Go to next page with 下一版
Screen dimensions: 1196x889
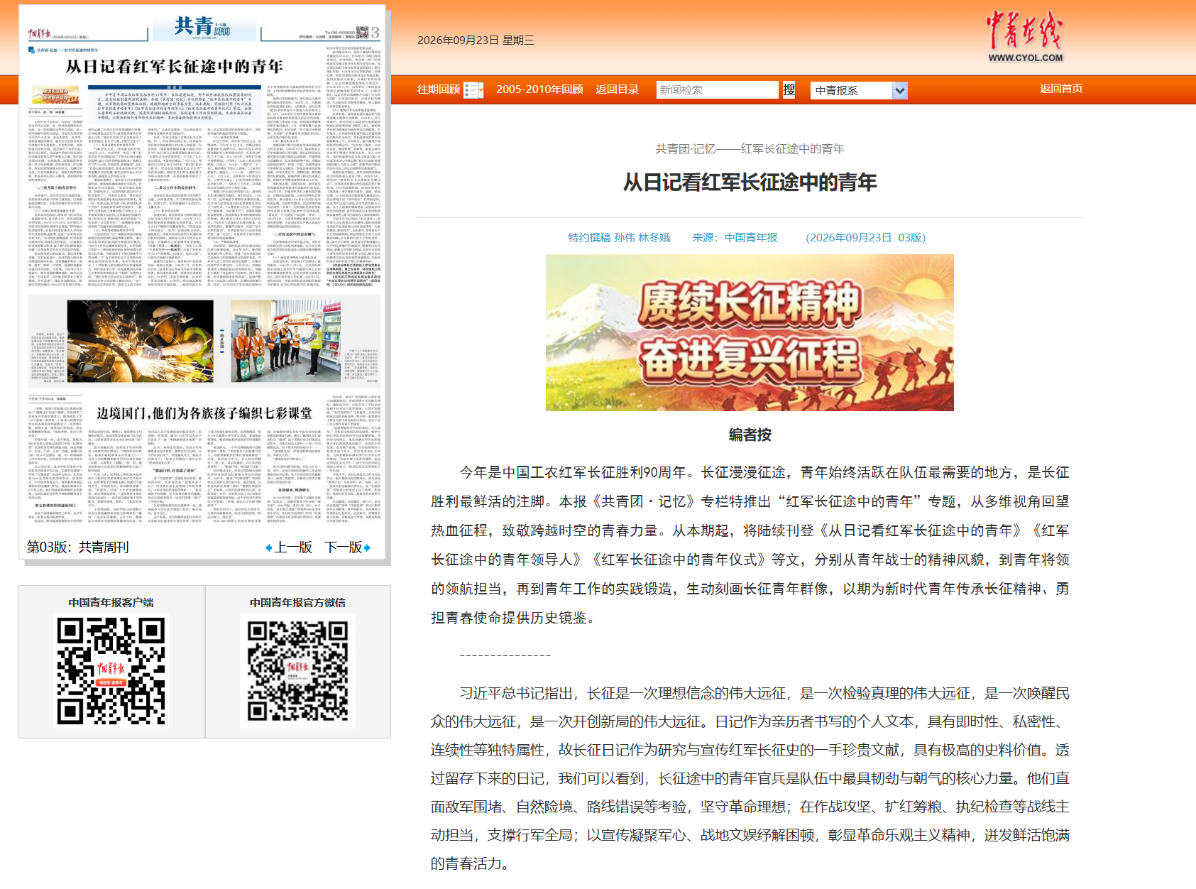click(348, 547)
